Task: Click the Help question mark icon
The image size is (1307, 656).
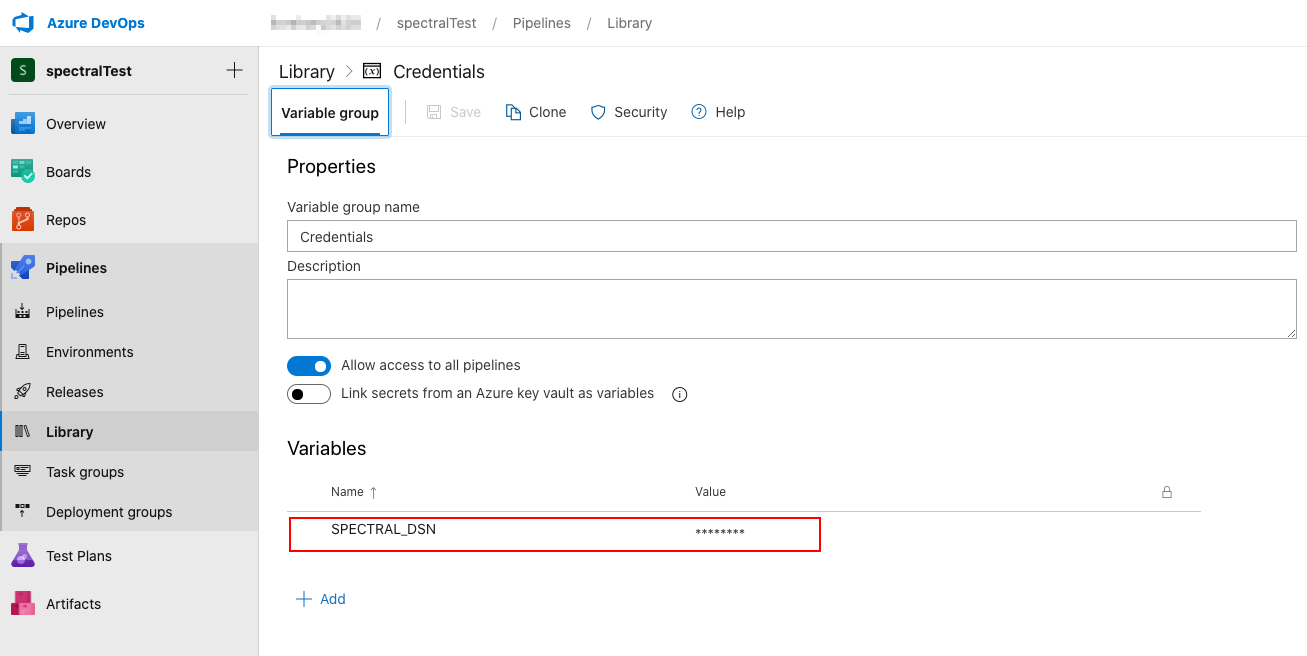Action: (x=699, y=112)
